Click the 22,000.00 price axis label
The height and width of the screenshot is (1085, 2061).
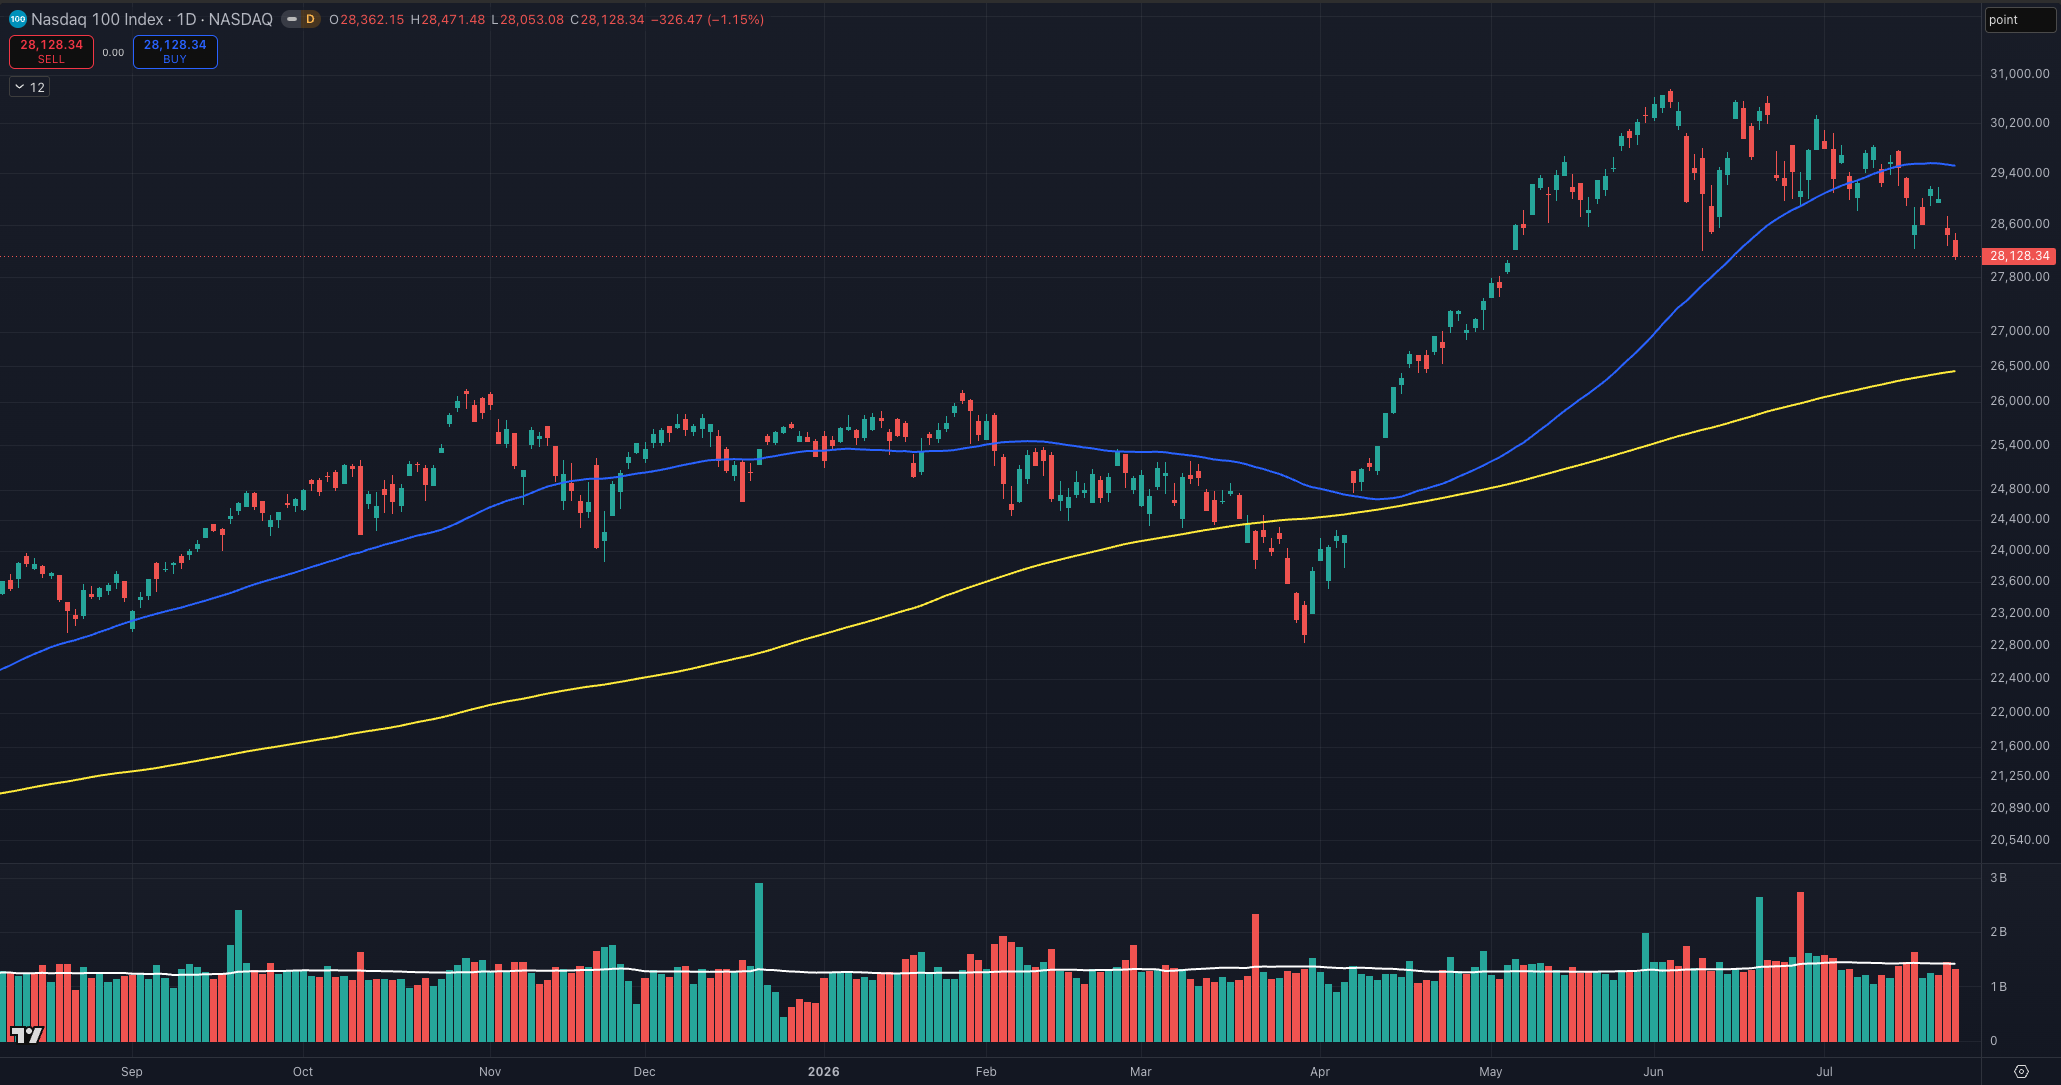coord(2020,712)
